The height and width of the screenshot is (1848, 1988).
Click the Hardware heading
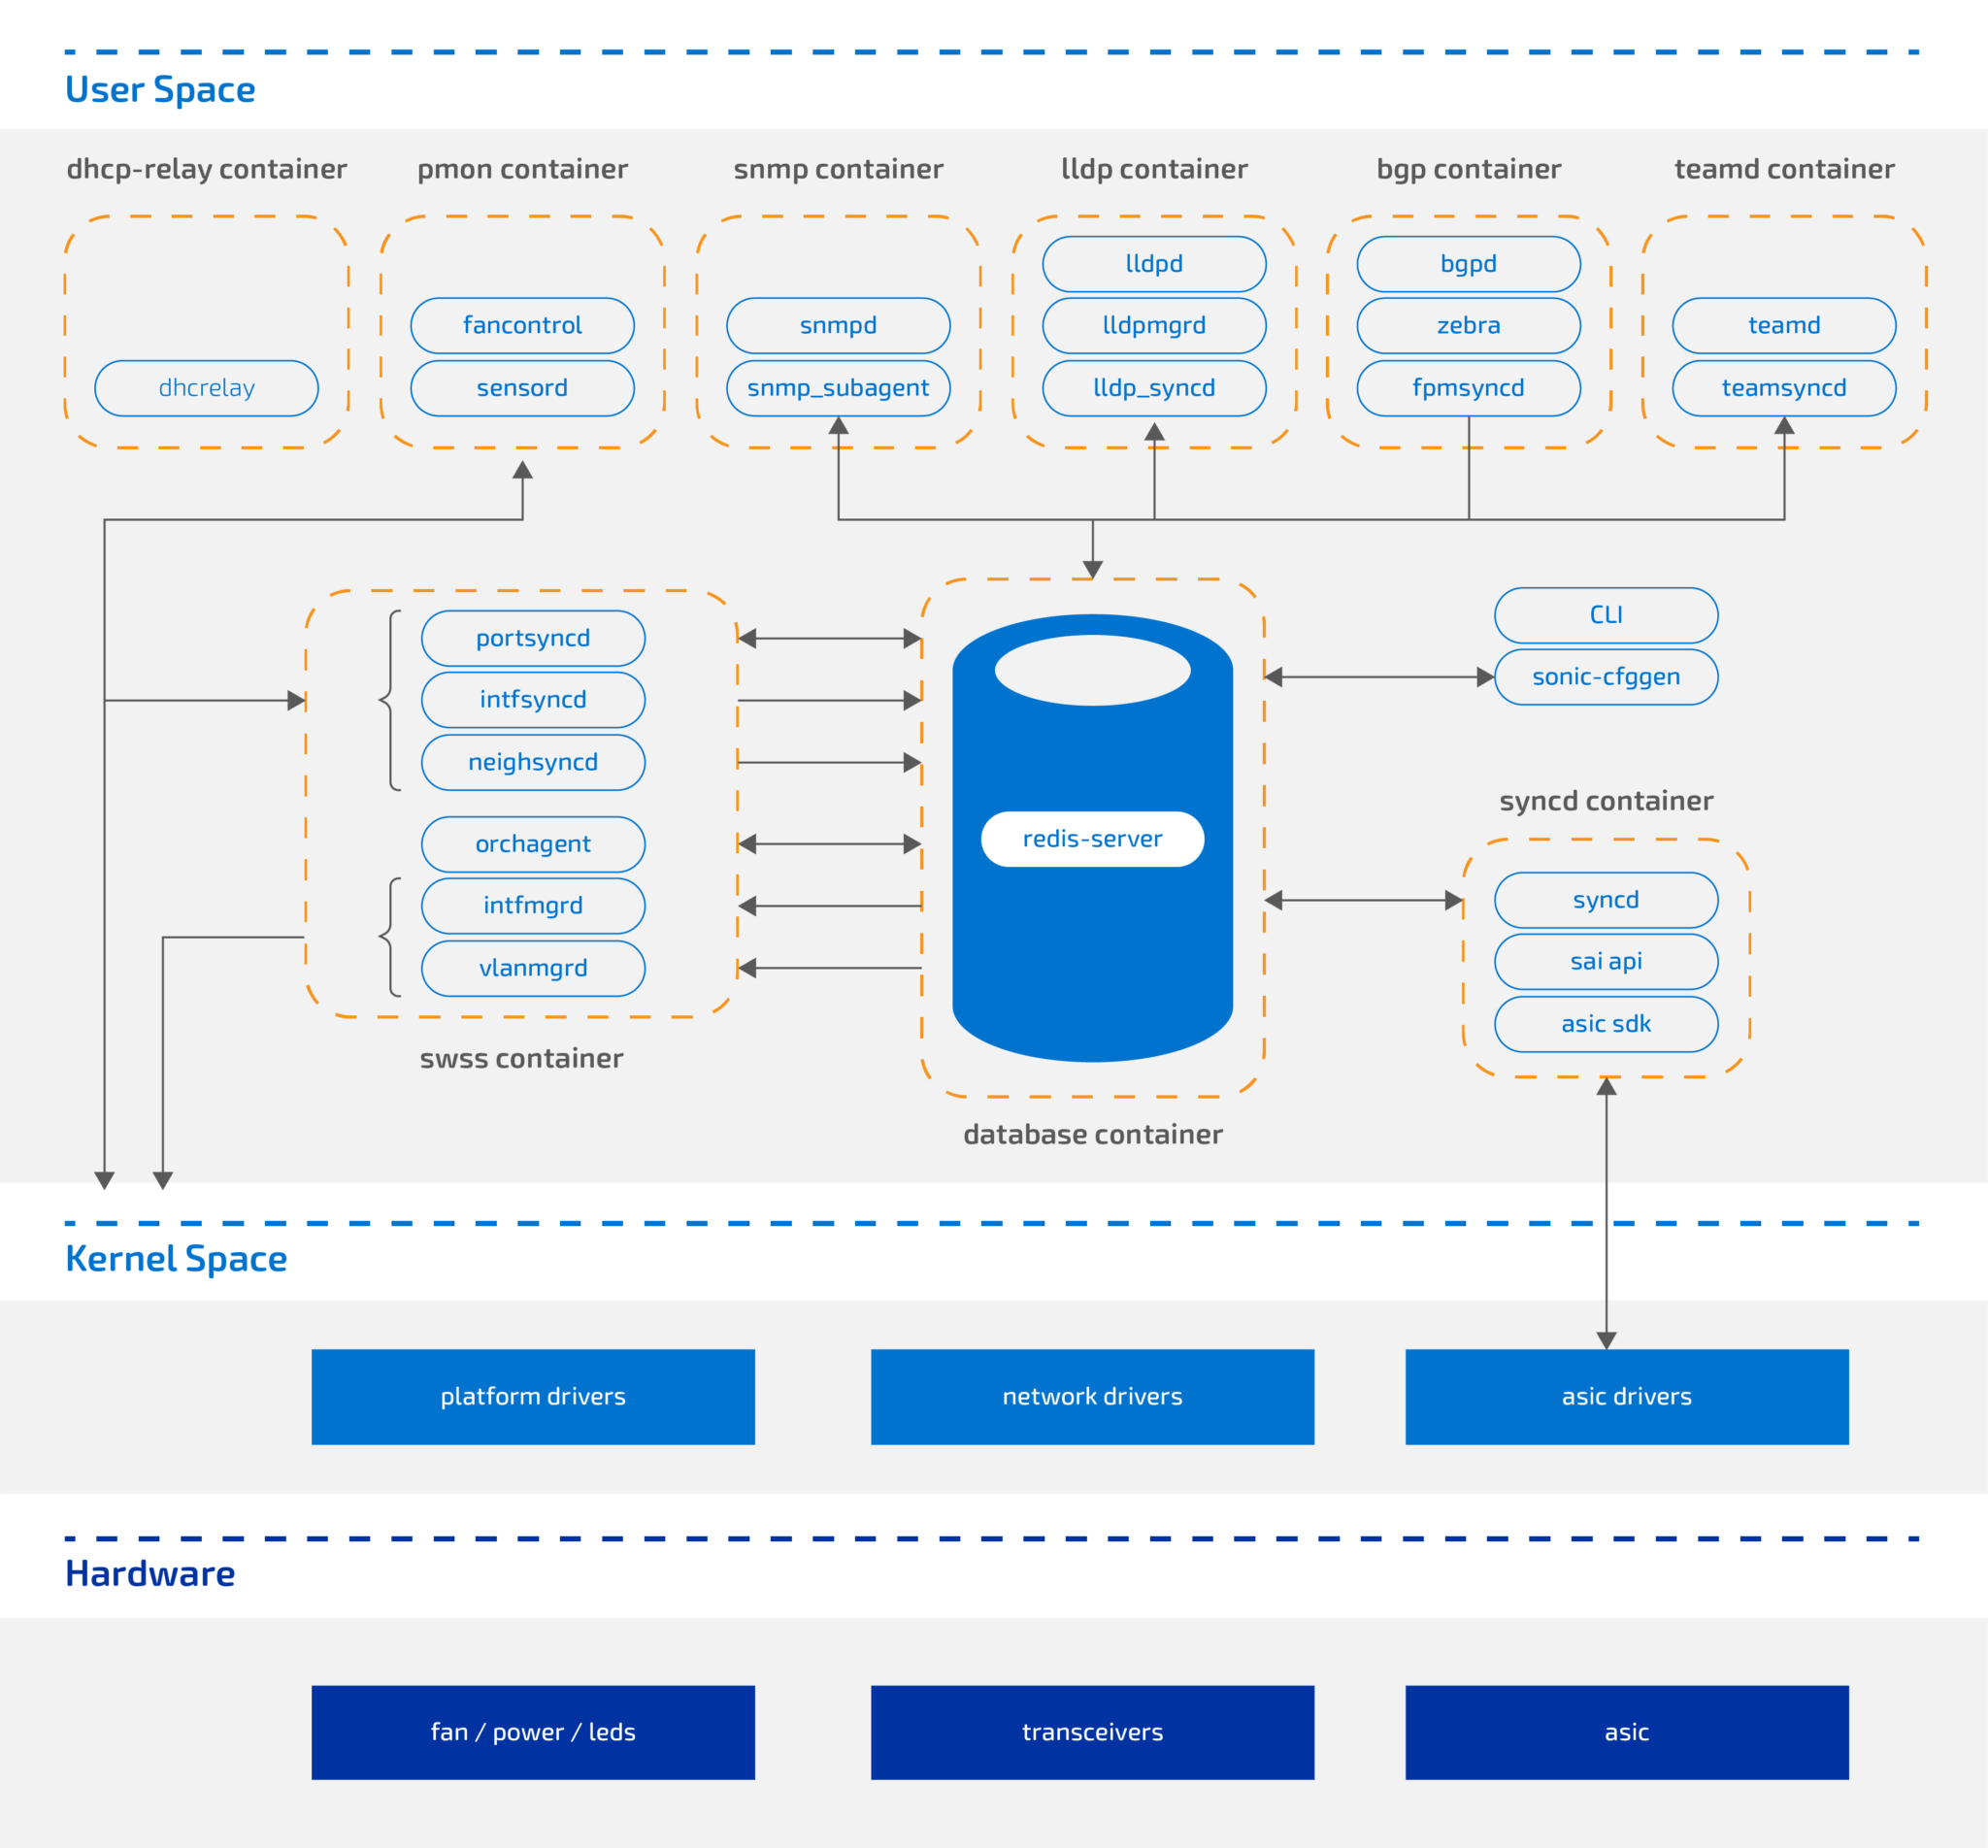click(150, 1574)
